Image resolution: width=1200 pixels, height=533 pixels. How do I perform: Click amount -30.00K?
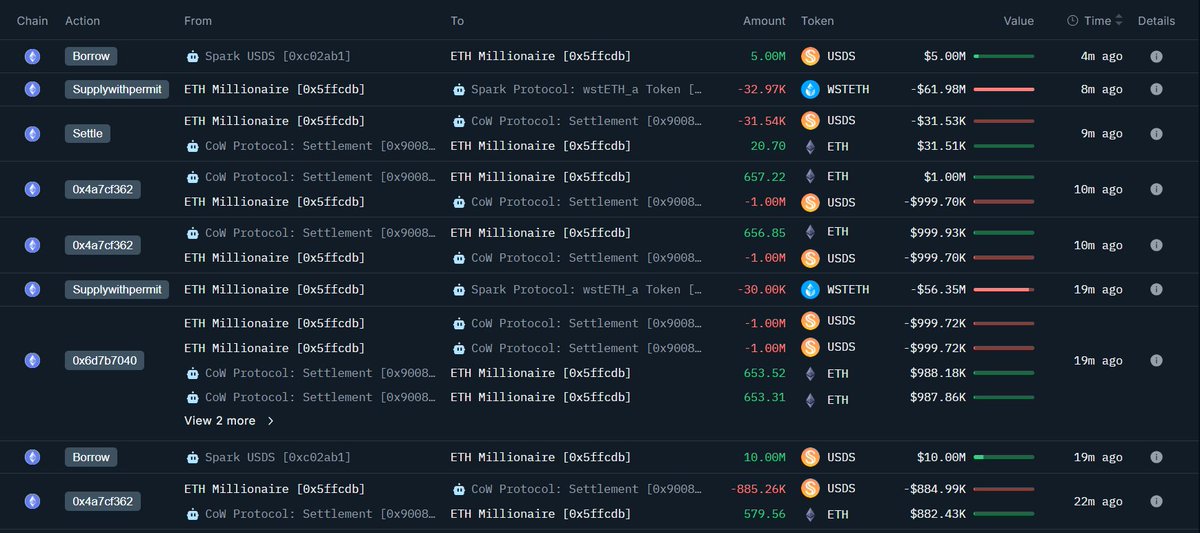(762, 289)
